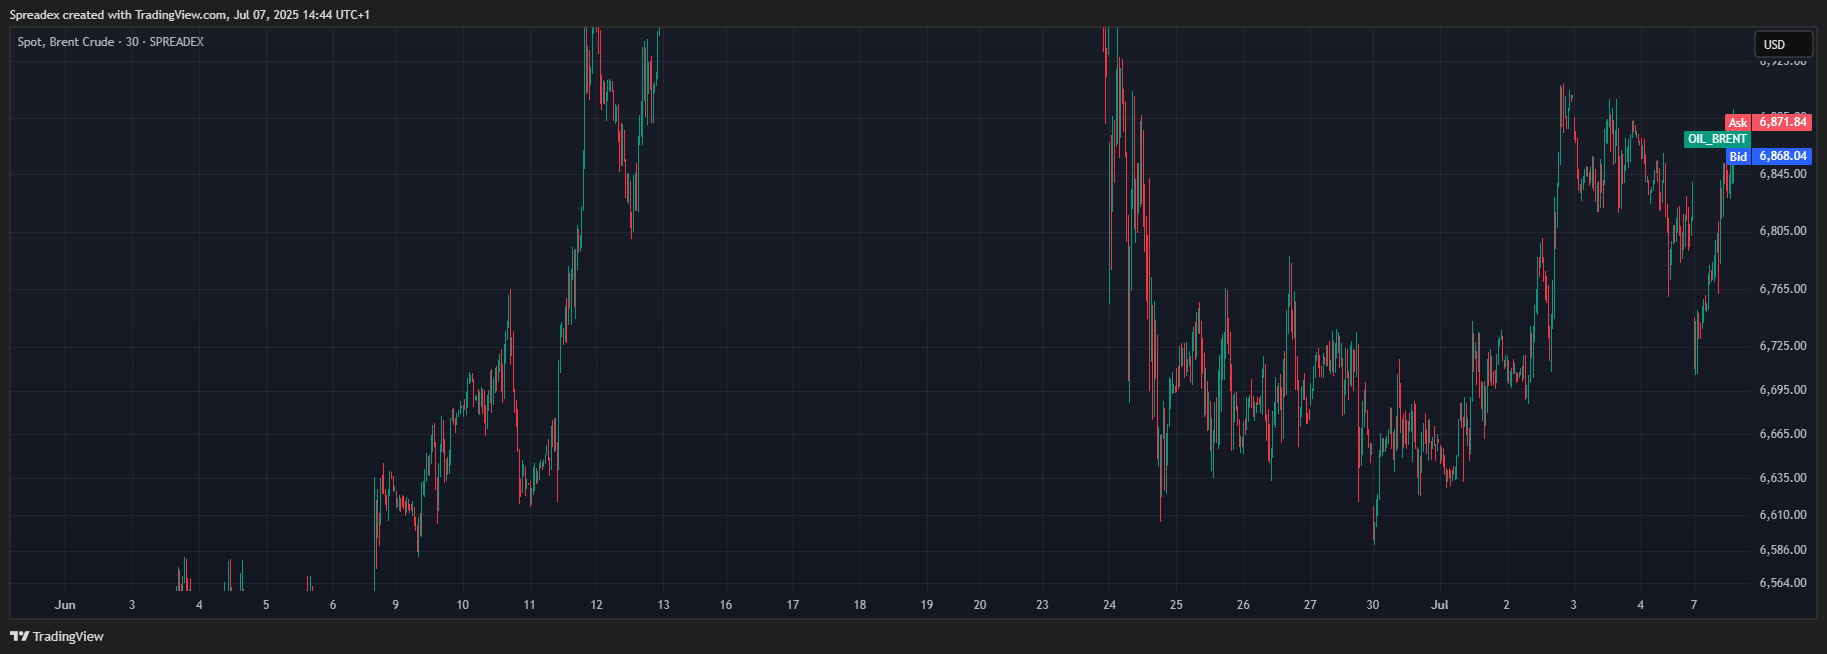Click date label 12 on time axis

[x=596, y=605]
